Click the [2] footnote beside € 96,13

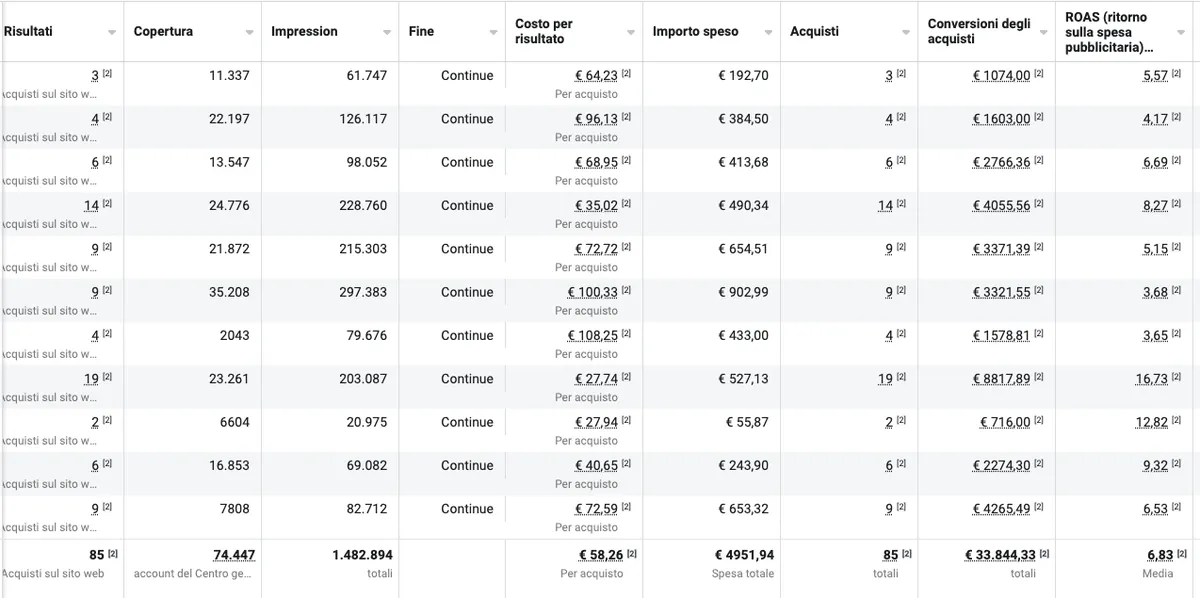tap(627, 117)
